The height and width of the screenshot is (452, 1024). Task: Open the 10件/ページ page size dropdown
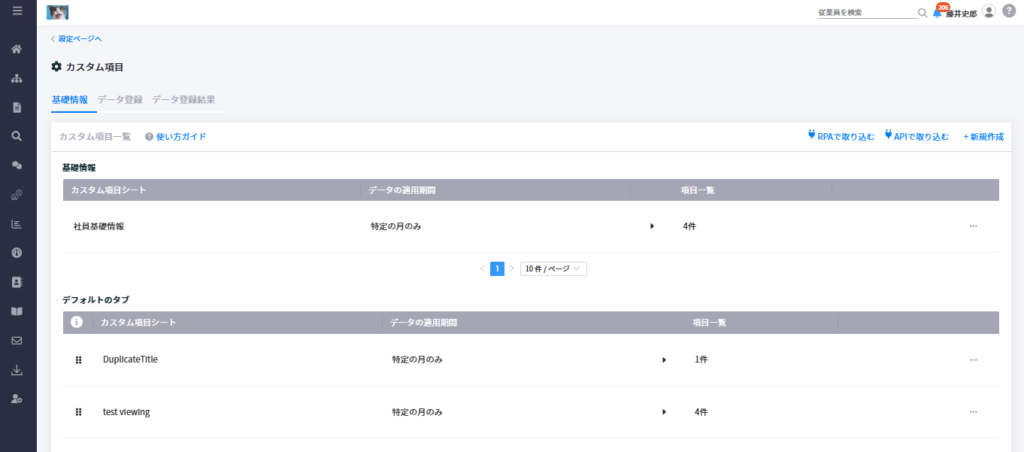pyautogui.click(x=553, y=268)
